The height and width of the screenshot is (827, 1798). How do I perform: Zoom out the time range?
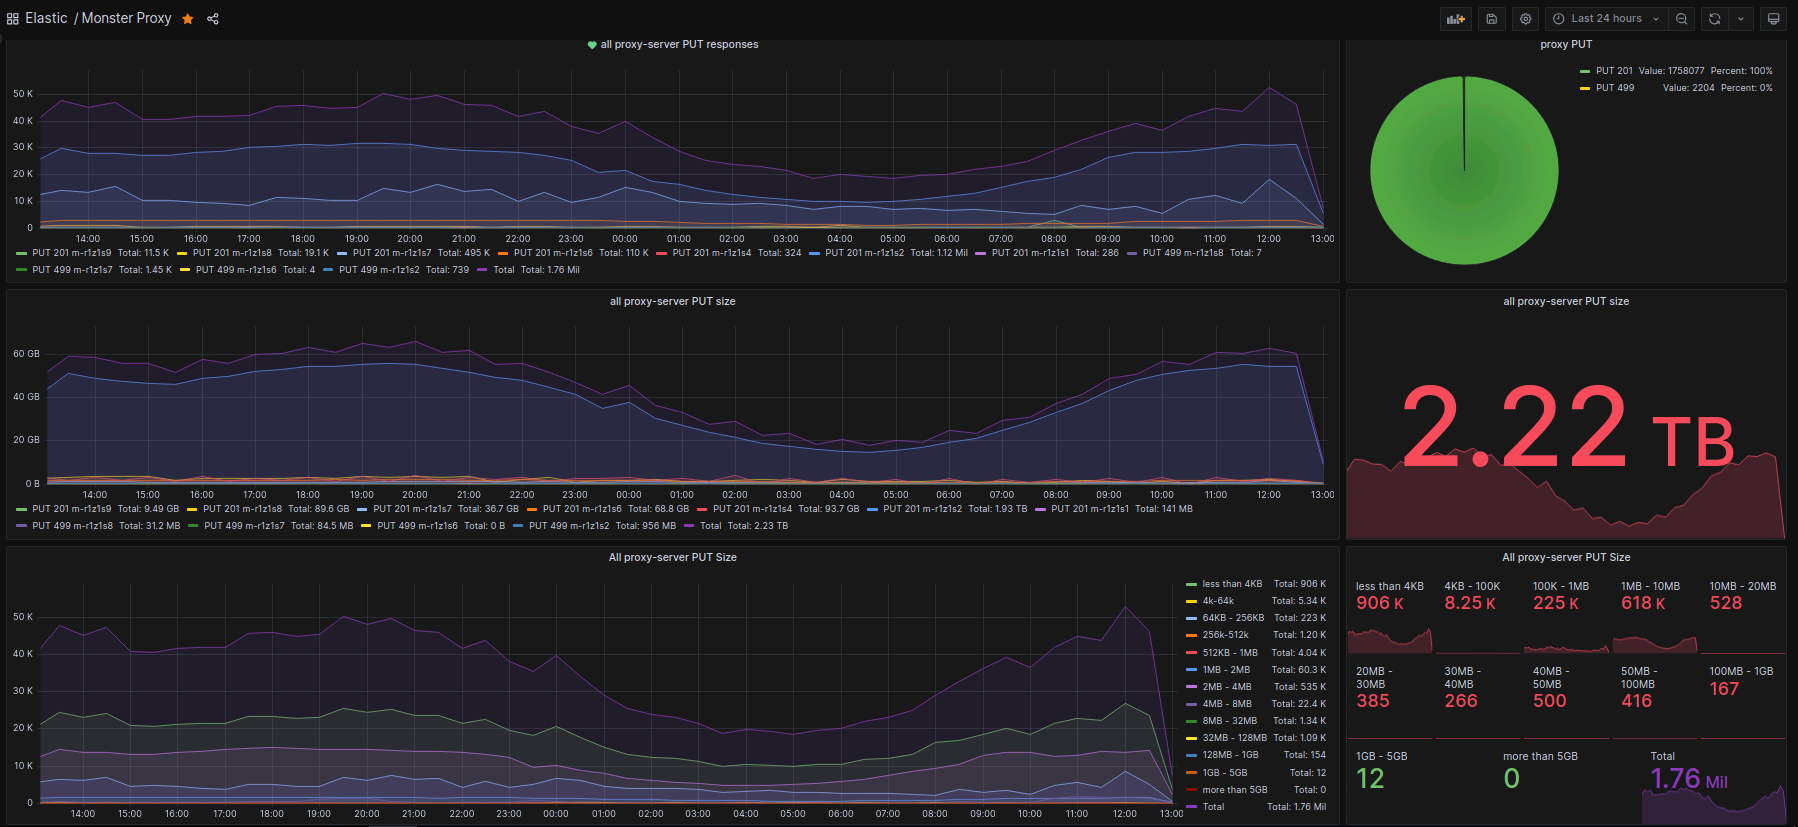click(1682, 19)
